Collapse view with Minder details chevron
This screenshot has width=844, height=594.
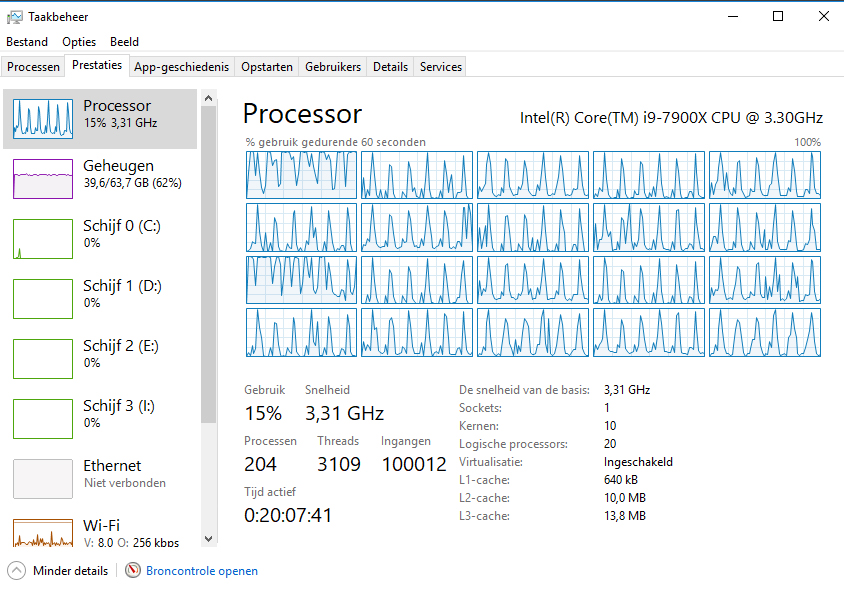point(16,571)
